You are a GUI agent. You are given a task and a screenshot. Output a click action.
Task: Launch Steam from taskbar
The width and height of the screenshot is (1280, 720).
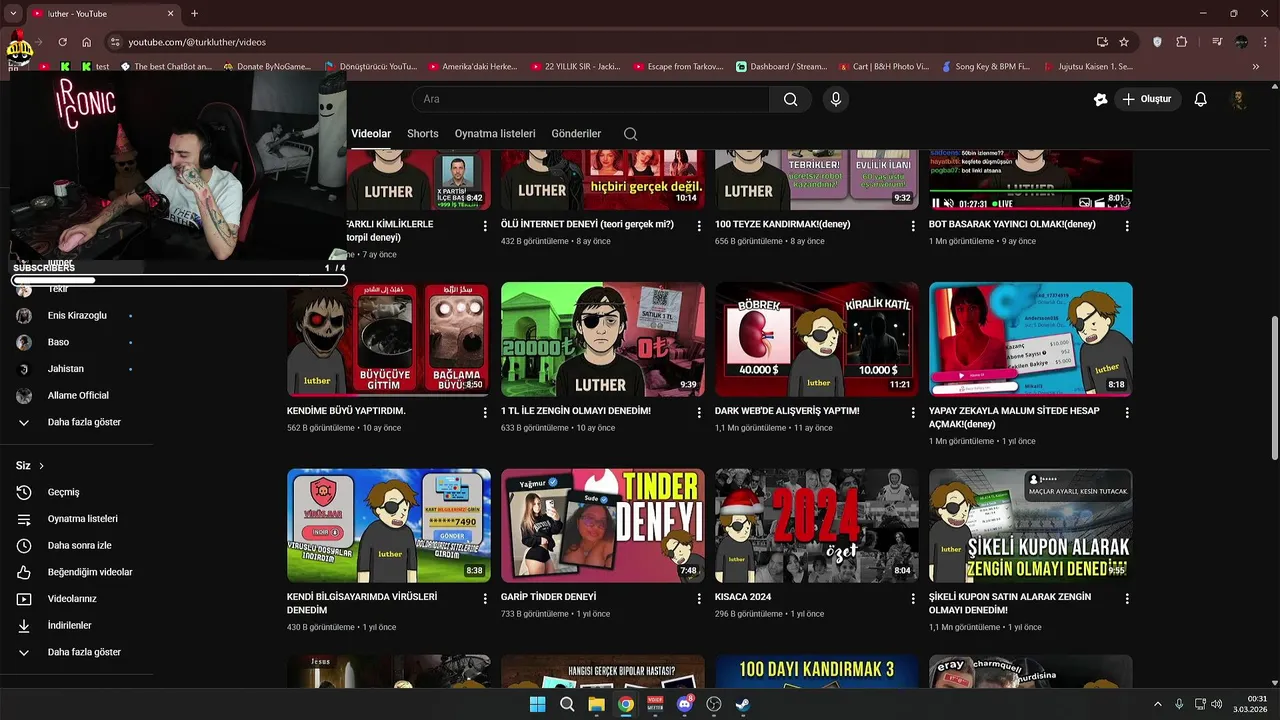click(743, 704)
